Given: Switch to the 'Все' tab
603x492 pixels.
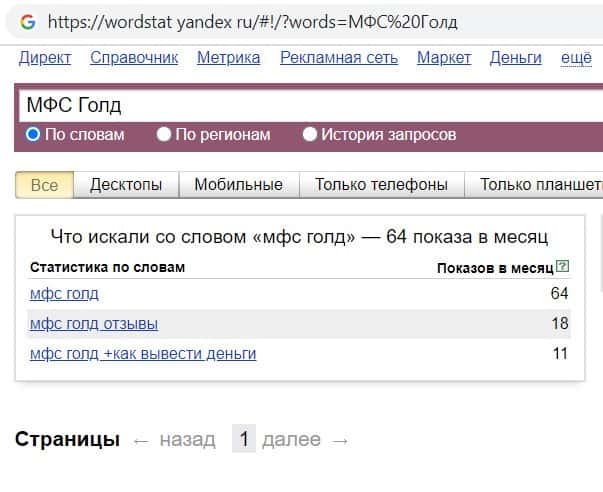Looking at the screenshot, I should point(45,184).
